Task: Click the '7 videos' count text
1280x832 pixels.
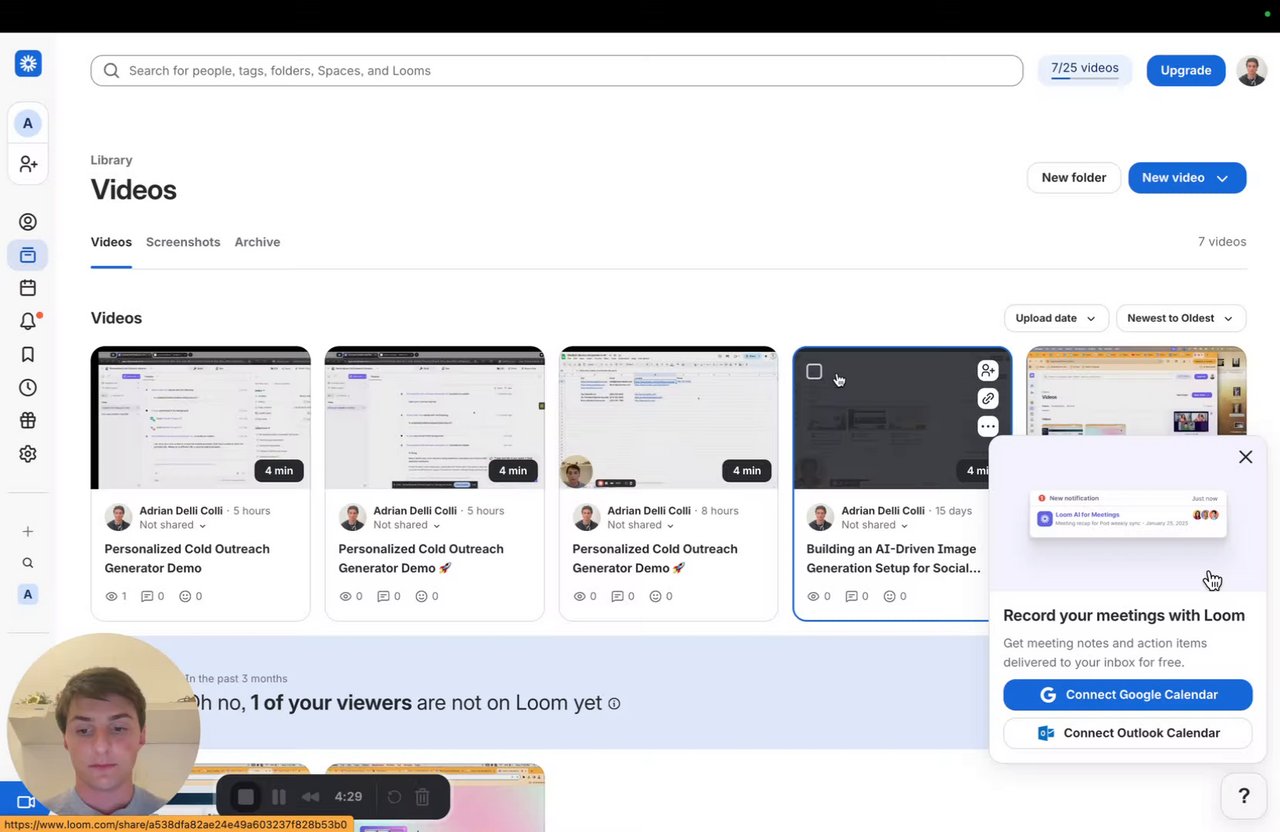Action: 1222,242
